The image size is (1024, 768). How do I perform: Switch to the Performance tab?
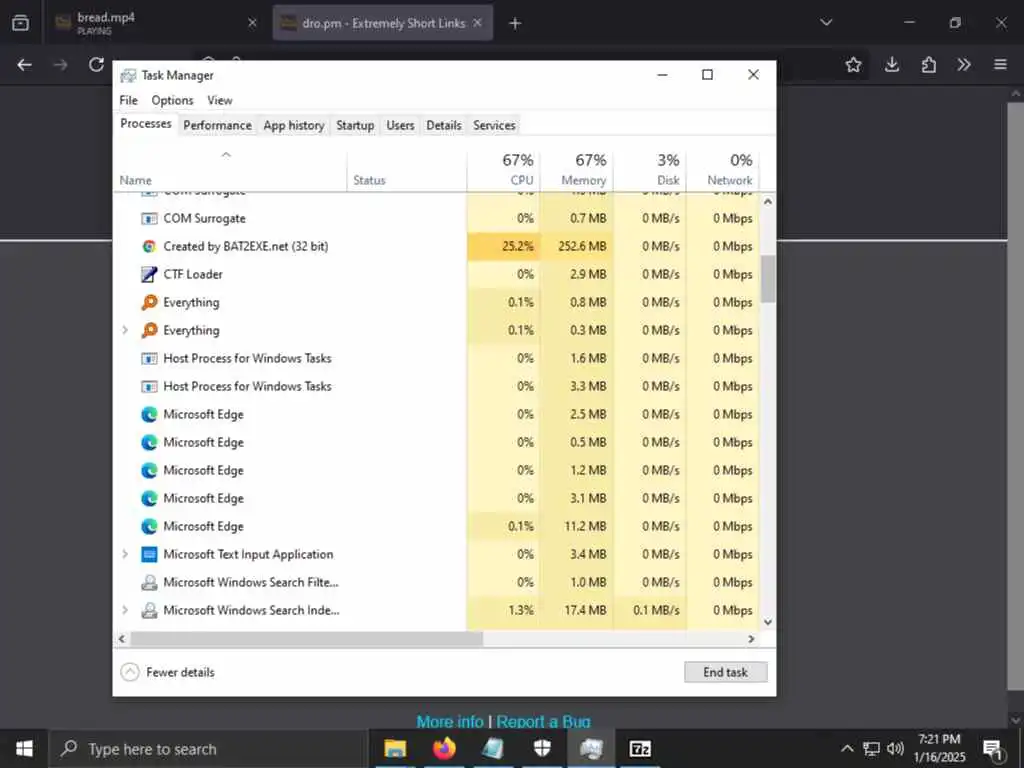217,125
